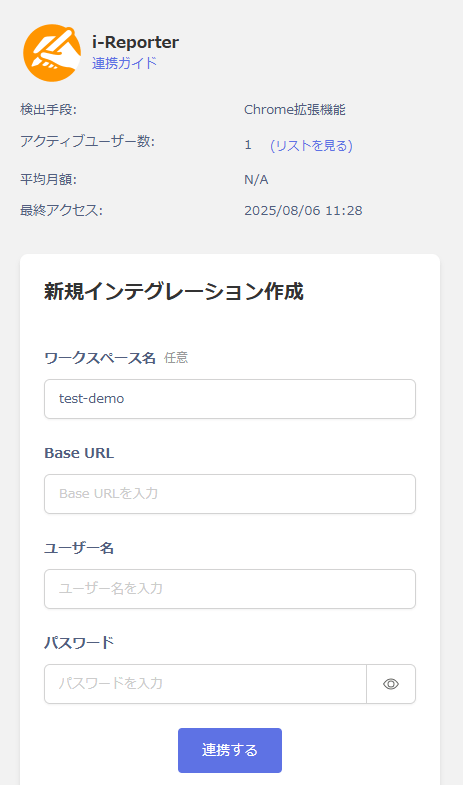Screen dimensions: 463x785
Task: Click the ワークスペース名 field label
Action: coord(100,358)
